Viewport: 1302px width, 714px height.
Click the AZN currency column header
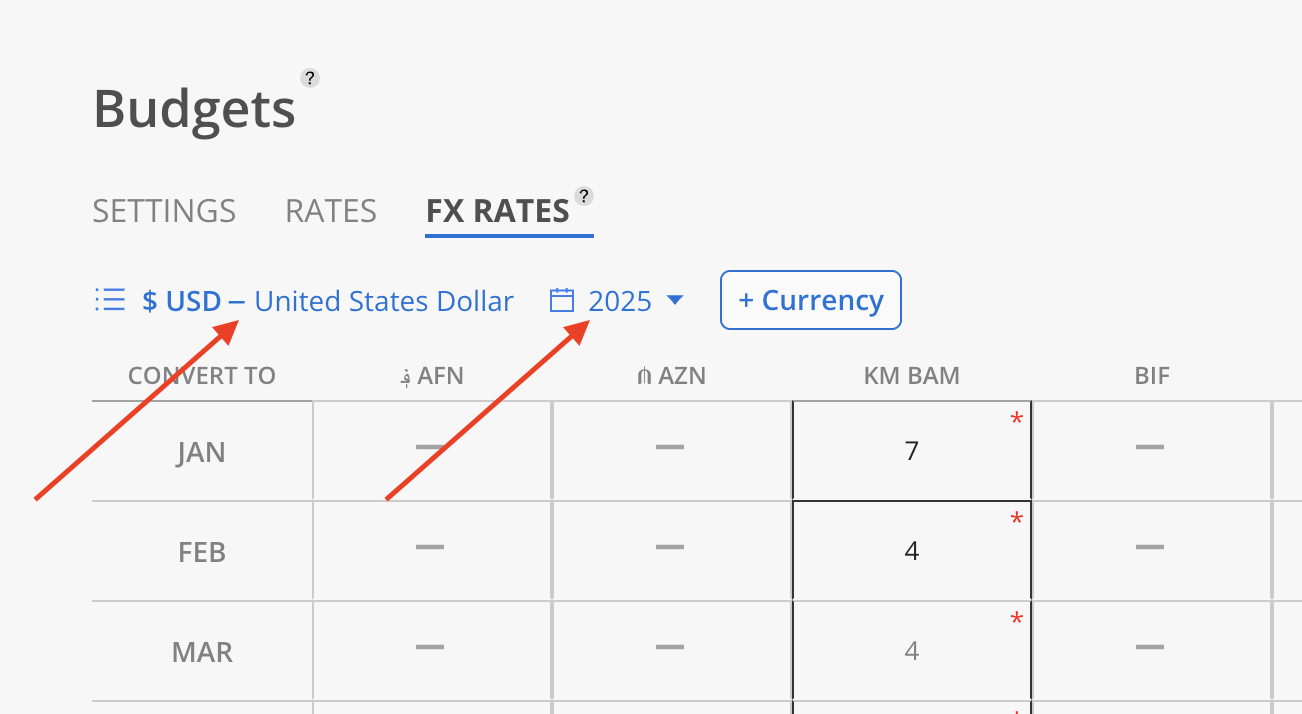pyautogui.click(x=670, y=376)
